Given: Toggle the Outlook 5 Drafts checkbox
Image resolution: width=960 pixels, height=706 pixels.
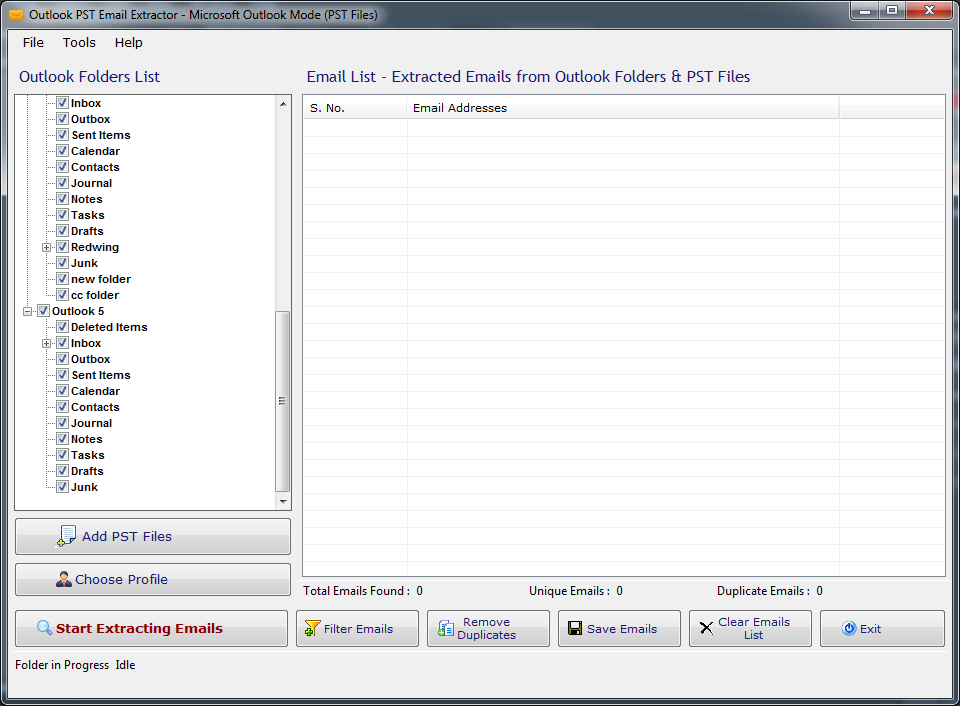Looking at the screenshot, I should [62, 471].
